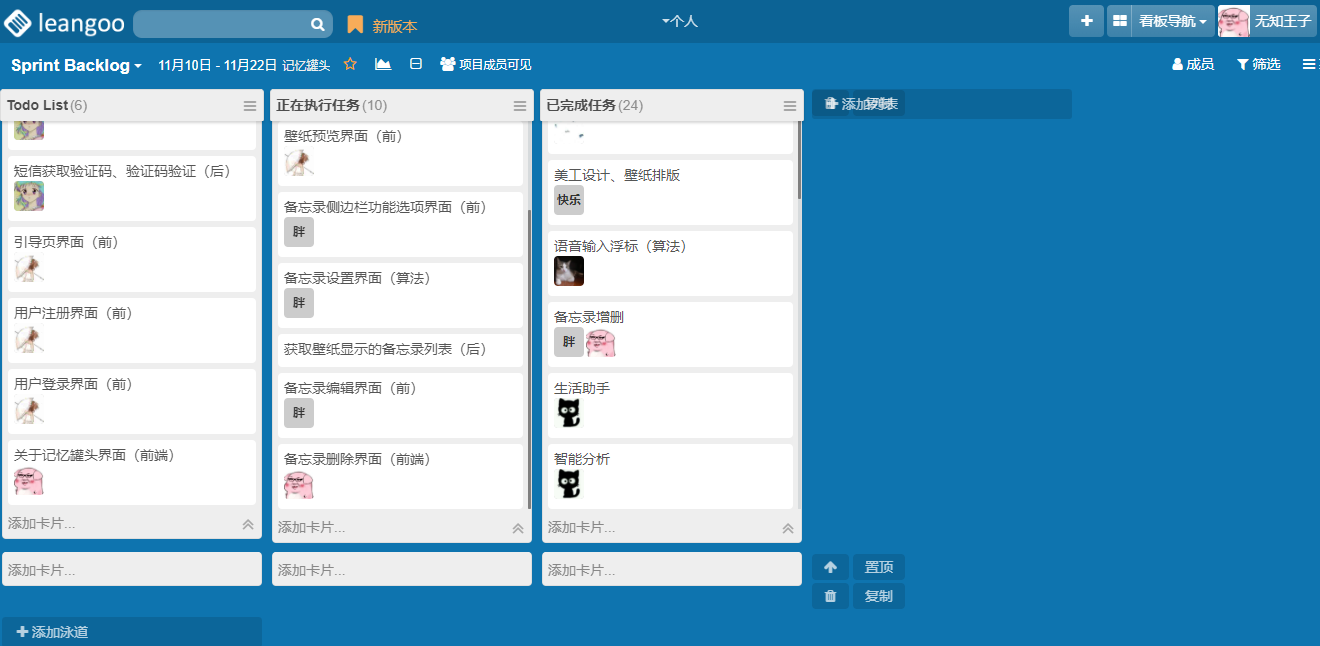Click the trash delete icon
The image size is (1320, 646).
click(830, 596)
